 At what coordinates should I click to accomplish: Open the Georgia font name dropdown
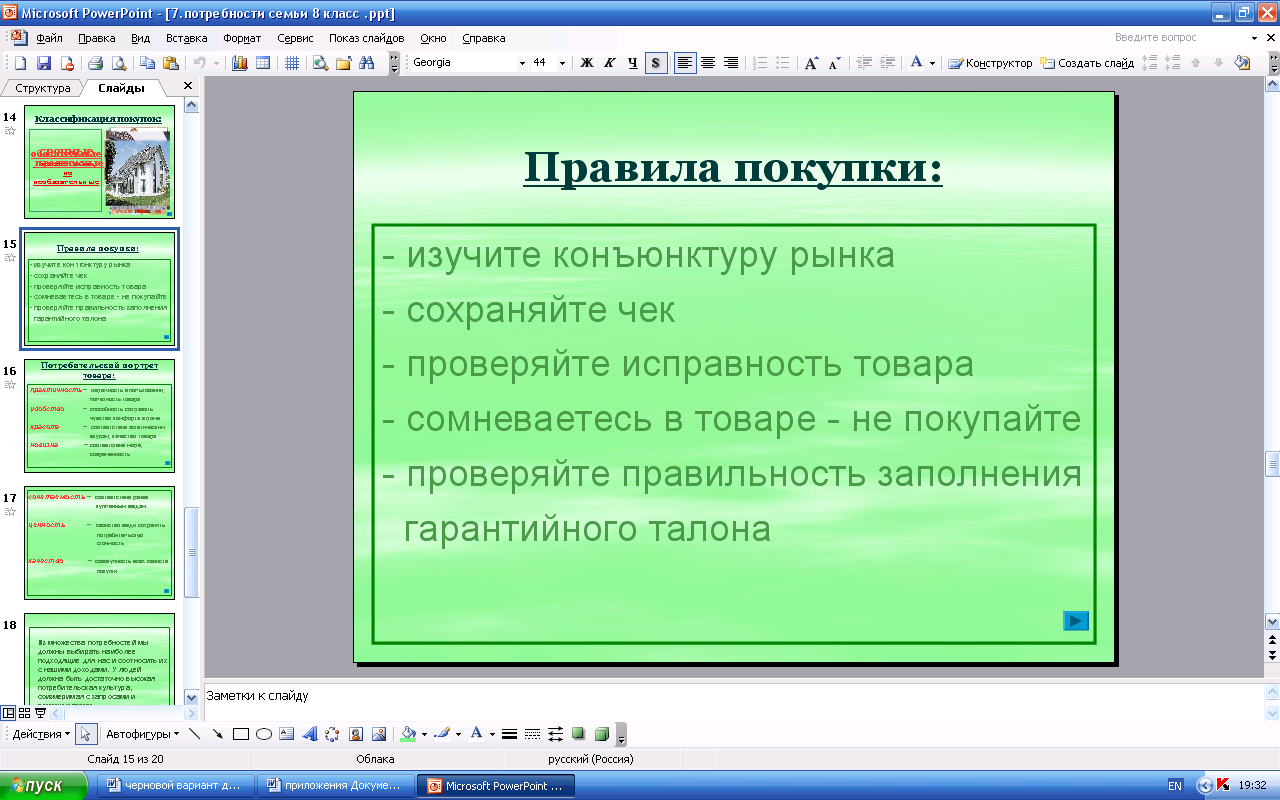point(522,63)
